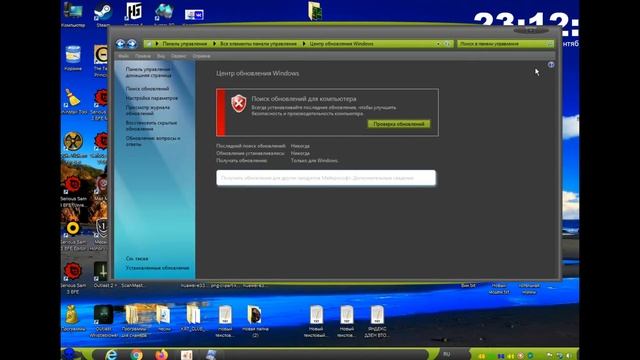Click the volume speaker tray icon
The width and height of the screenshot is (640, 360).
(x=569, y=356)
